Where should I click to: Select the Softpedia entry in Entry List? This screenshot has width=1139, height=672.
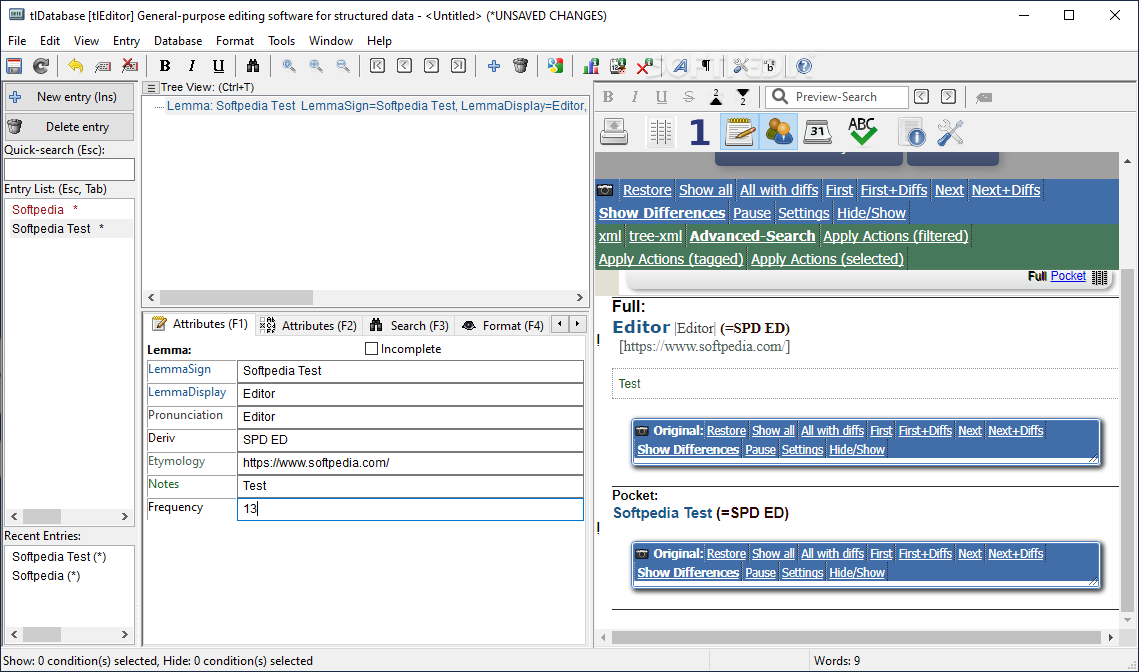click(38, 209)
